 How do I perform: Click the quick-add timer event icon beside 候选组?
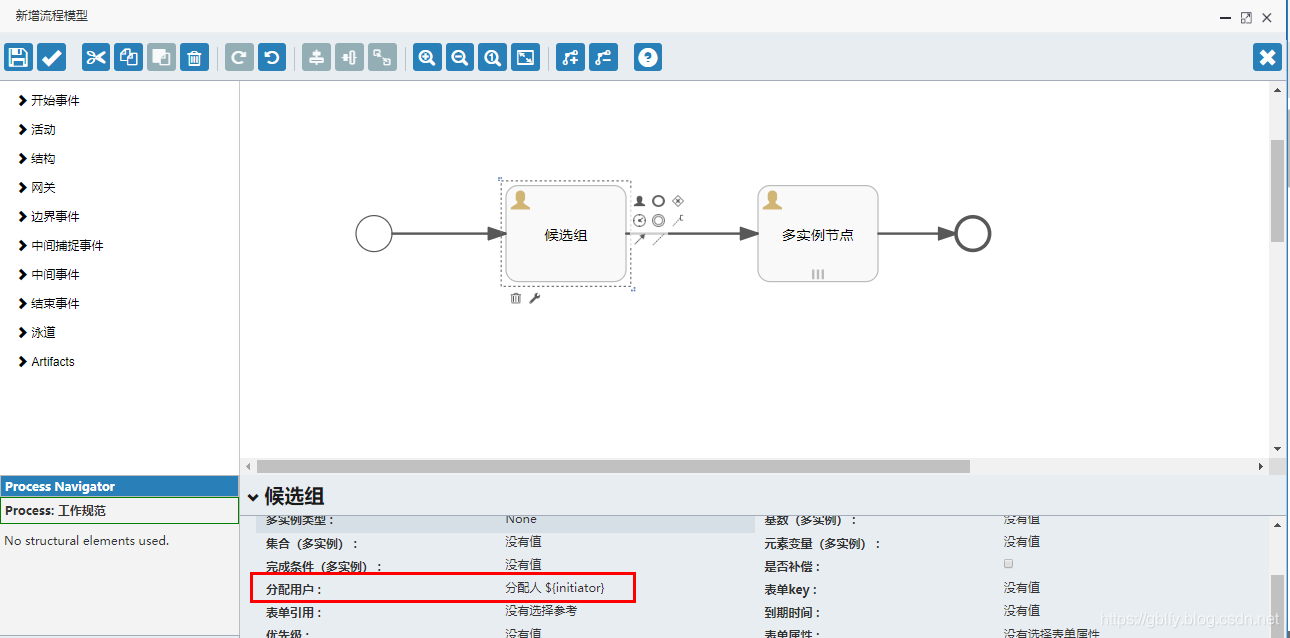(x=640, y=220)
